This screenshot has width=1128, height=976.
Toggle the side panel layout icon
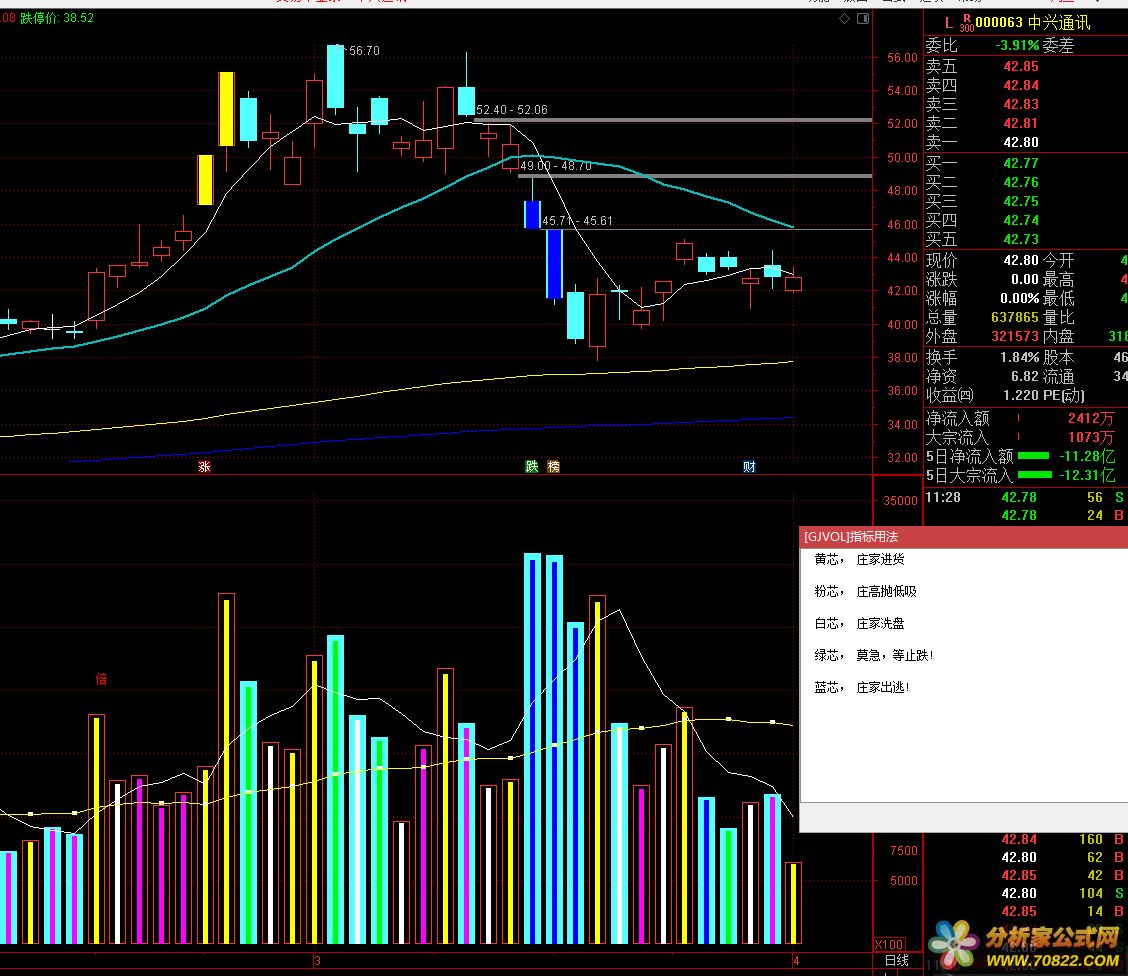(861, 19)
